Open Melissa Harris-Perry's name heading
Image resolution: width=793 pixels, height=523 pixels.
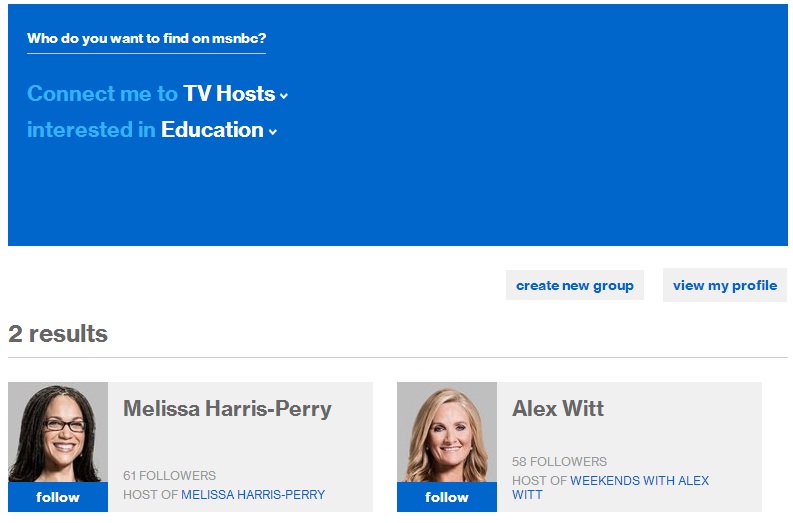(227, 409)
